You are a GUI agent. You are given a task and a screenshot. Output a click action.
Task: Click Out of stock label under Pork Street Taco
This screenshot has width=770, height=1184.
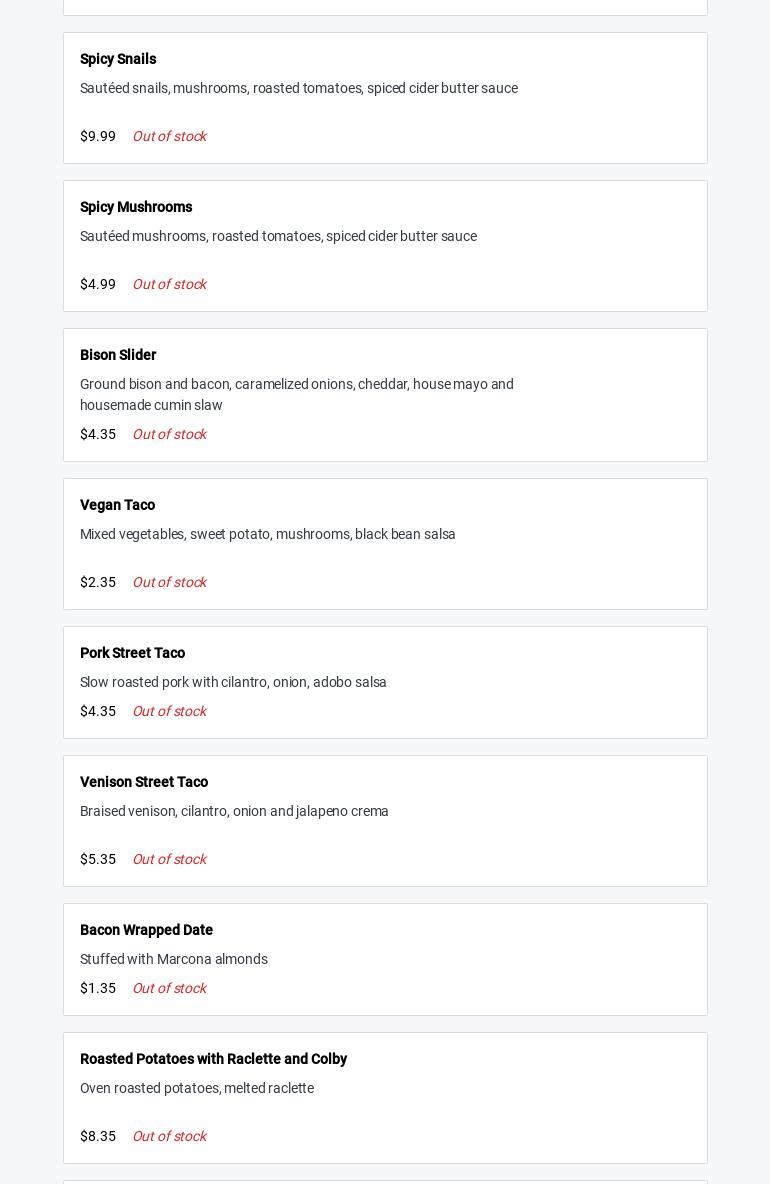(169, 711)
